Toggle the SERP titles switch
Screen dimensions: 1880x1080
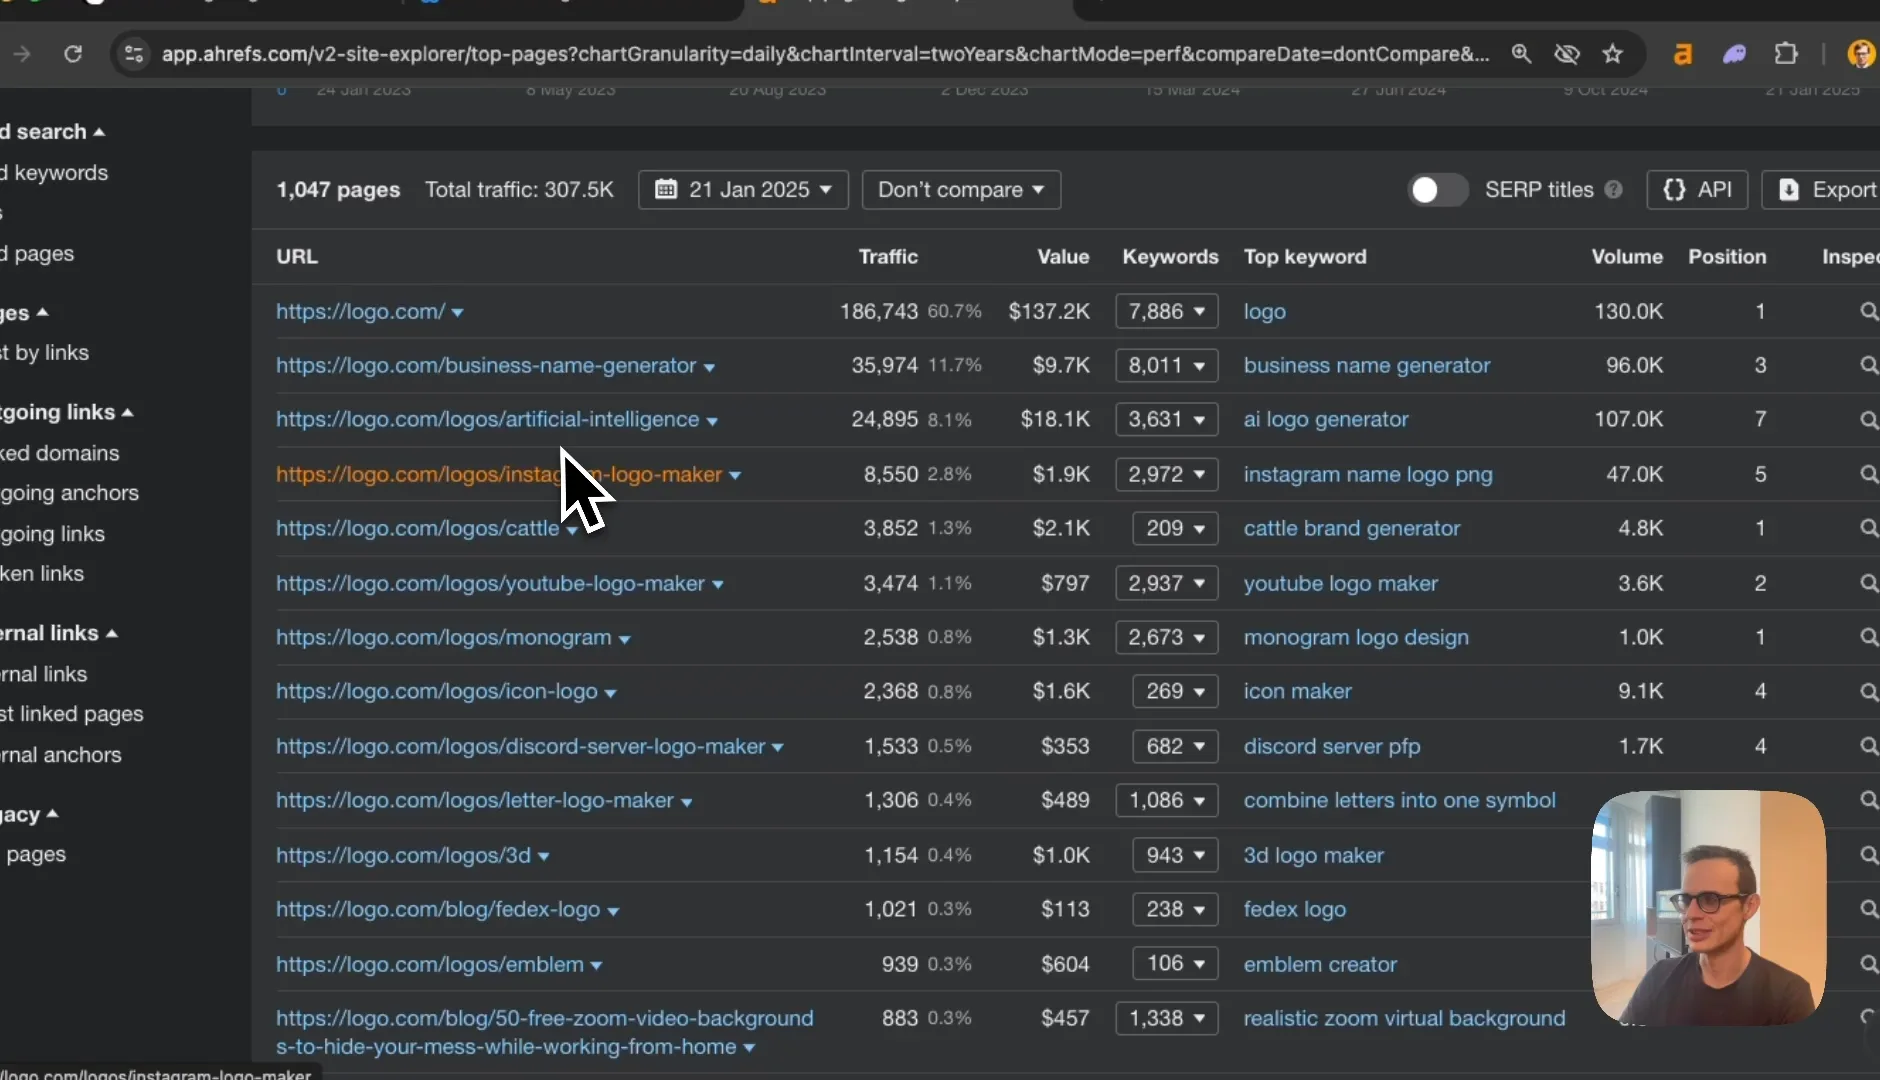(x=1438, y=190)
